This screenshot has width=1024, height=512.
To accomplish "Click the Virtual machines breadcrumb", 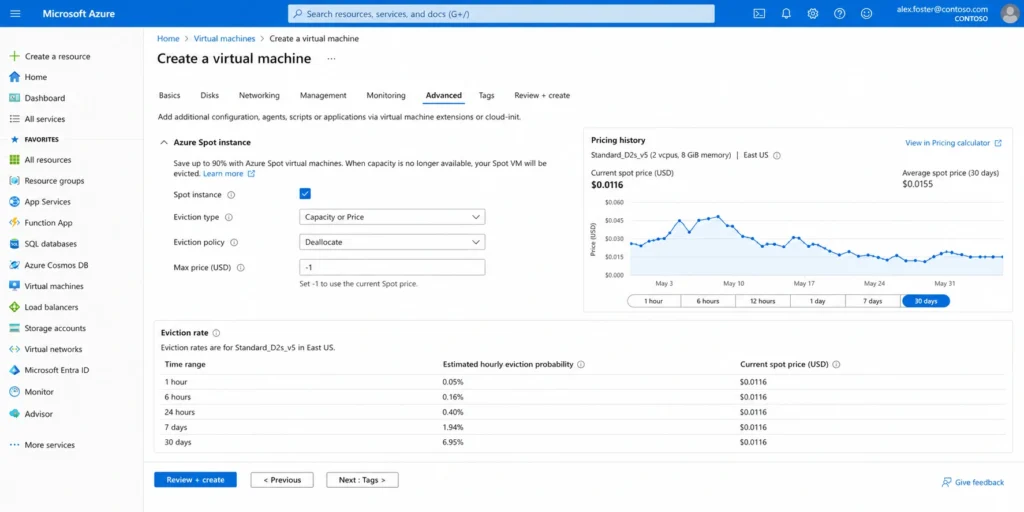I will point(224,39).
